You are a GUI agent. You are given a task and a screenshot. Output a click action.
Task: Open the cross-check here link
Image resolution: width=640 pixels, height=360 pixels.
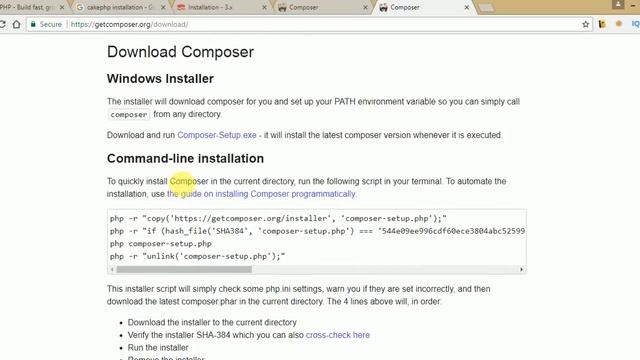(x=338, y=335)
